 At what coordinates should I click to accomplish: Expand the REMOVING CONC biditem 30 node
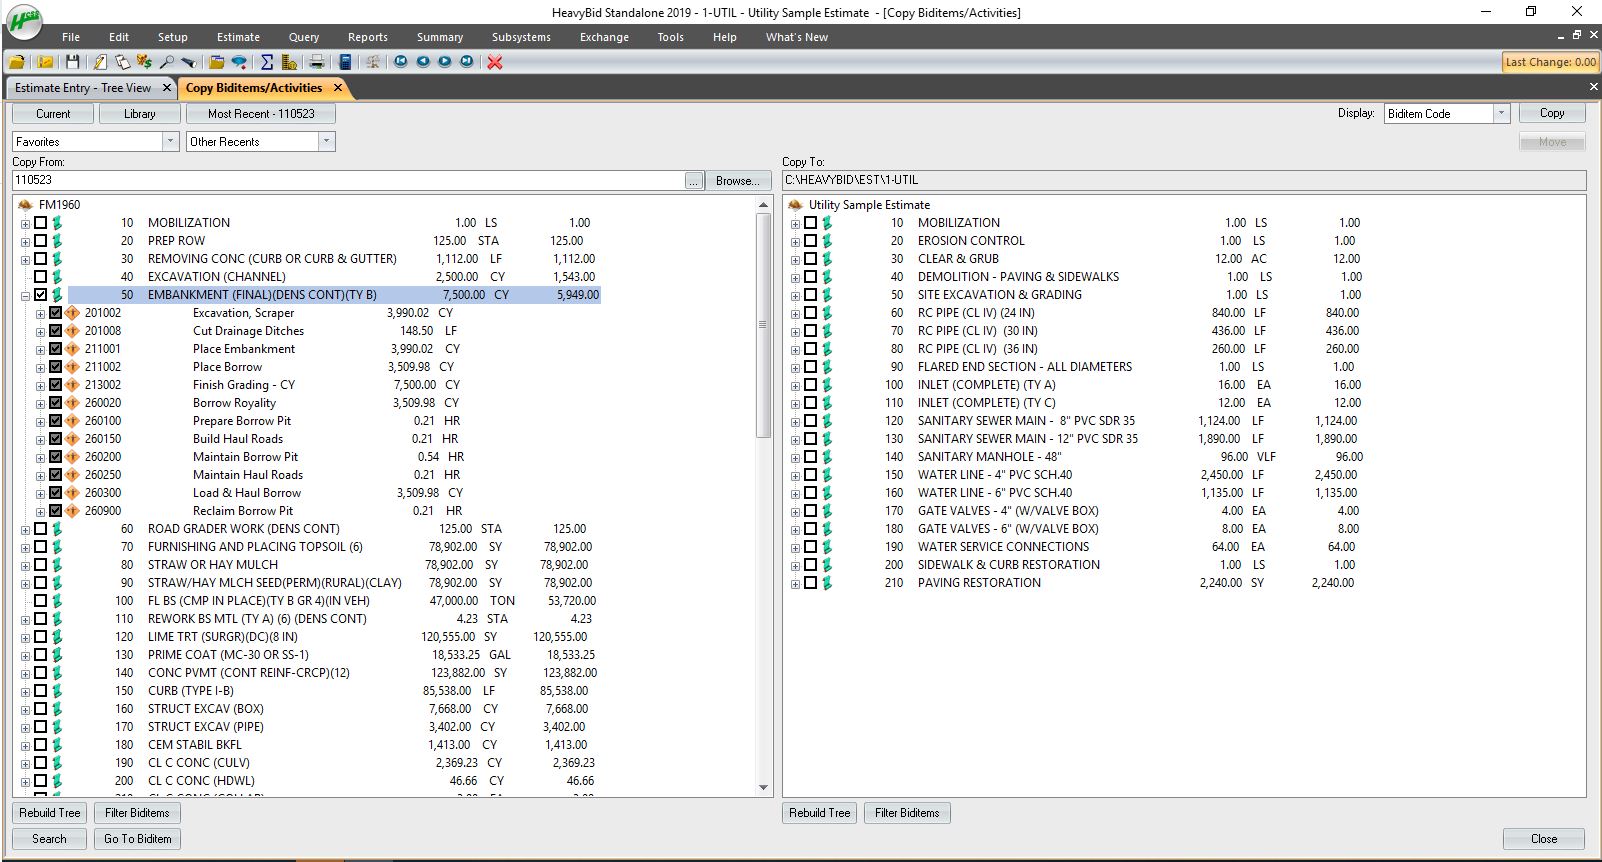pyautogui.click(x=25, y=260)
